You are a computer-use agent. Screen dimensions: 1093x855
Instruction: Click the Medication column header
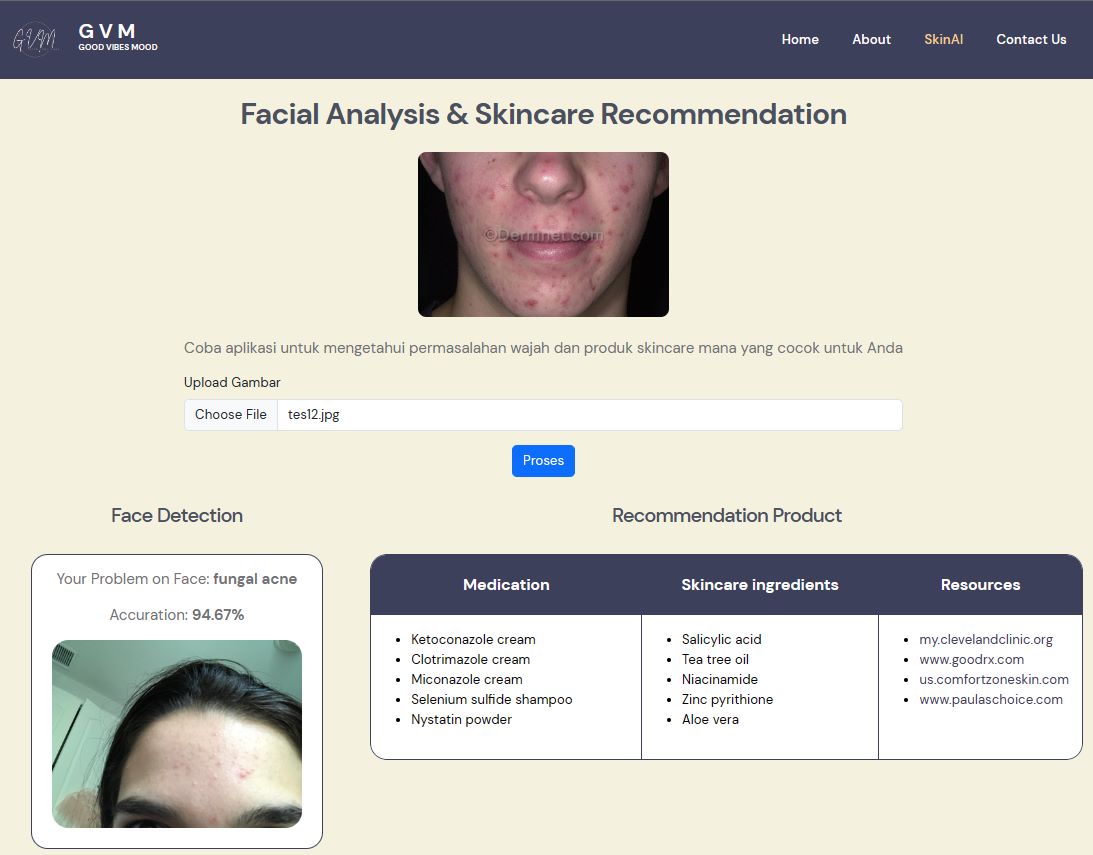506,584
